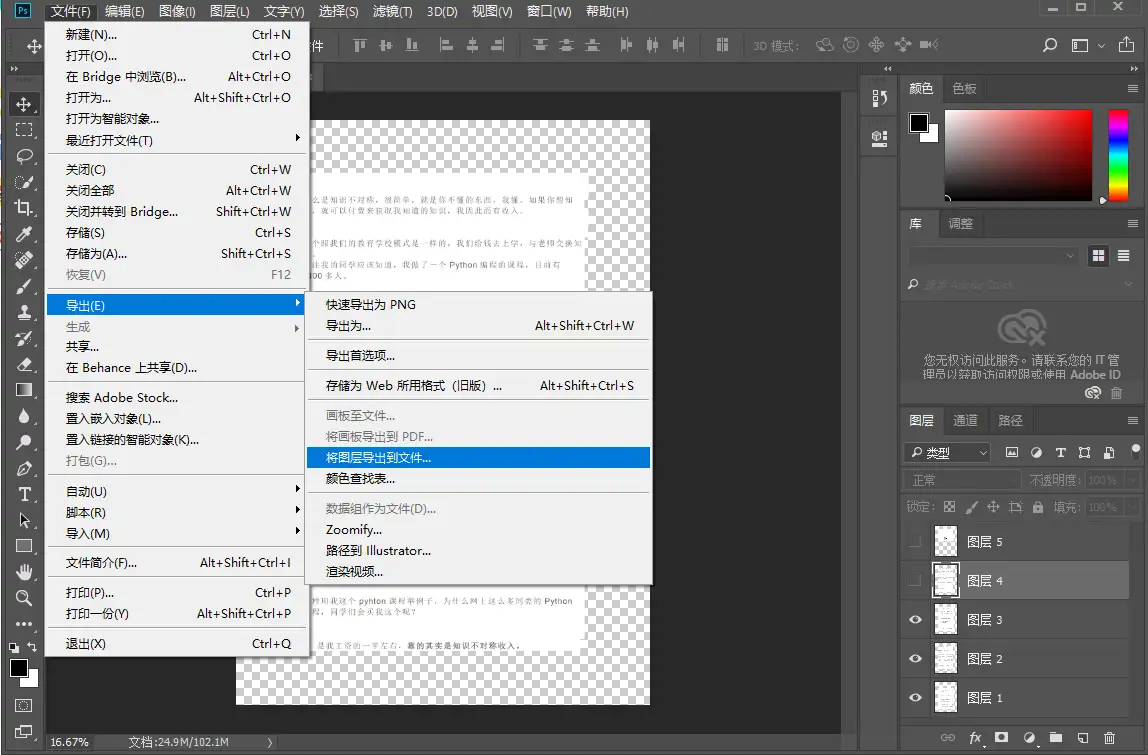Open the 类型 layer filter dropdown
1148x755 pixels.
coord(946,453)
